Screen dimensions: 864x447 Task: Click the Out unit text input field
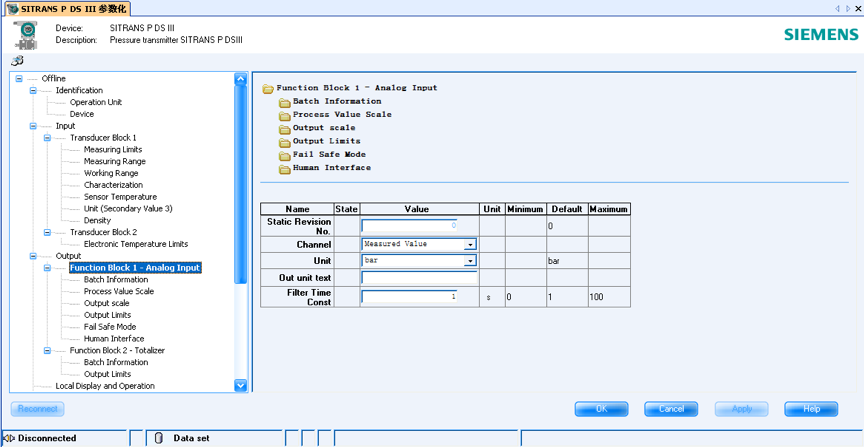pyautogui.click(x=419, y=277)
